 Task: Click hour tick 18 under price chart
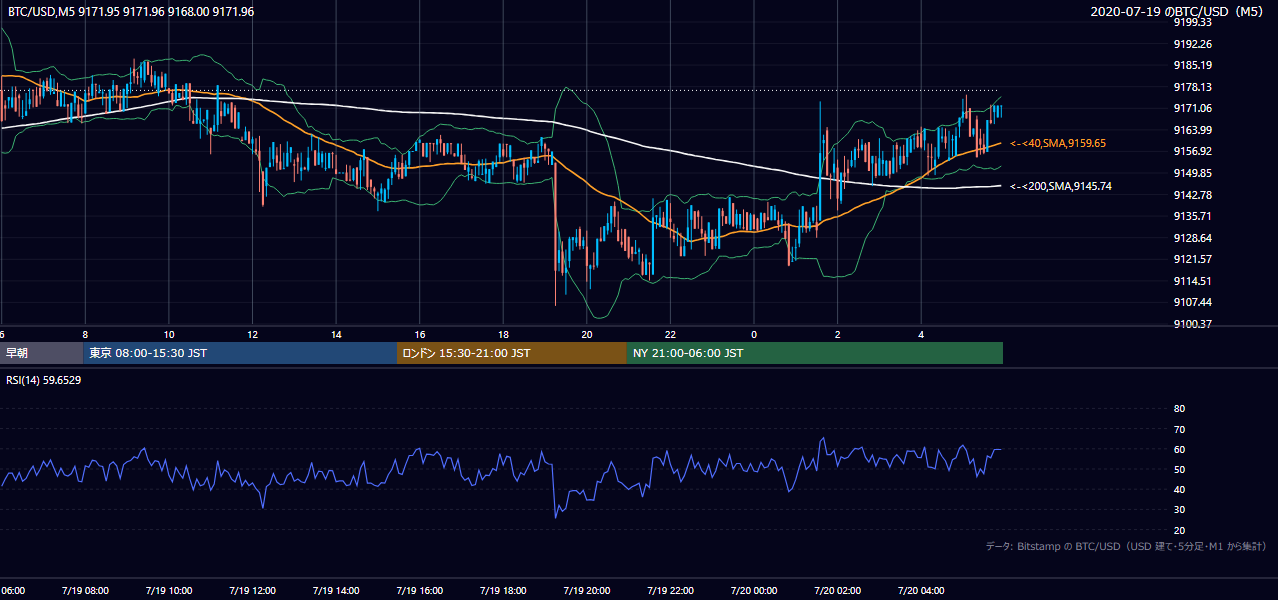click(x=503, y=334)
